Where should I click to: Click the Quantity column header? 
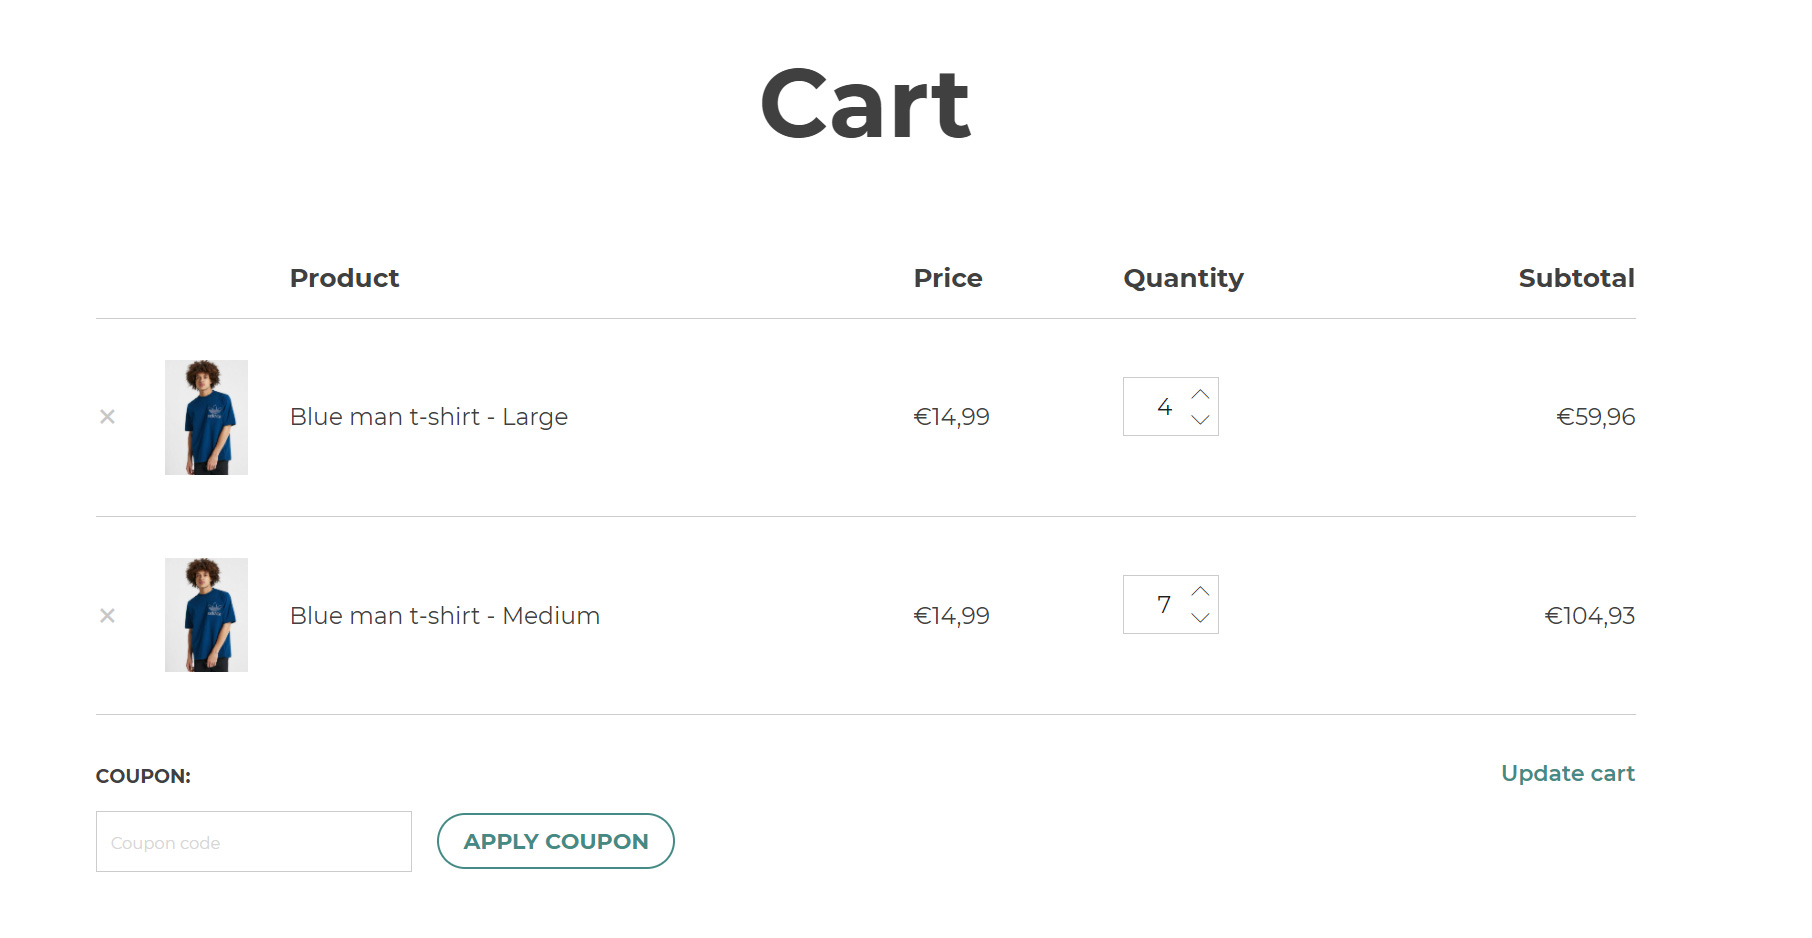pyautogui.click(x=1184, y=279)
